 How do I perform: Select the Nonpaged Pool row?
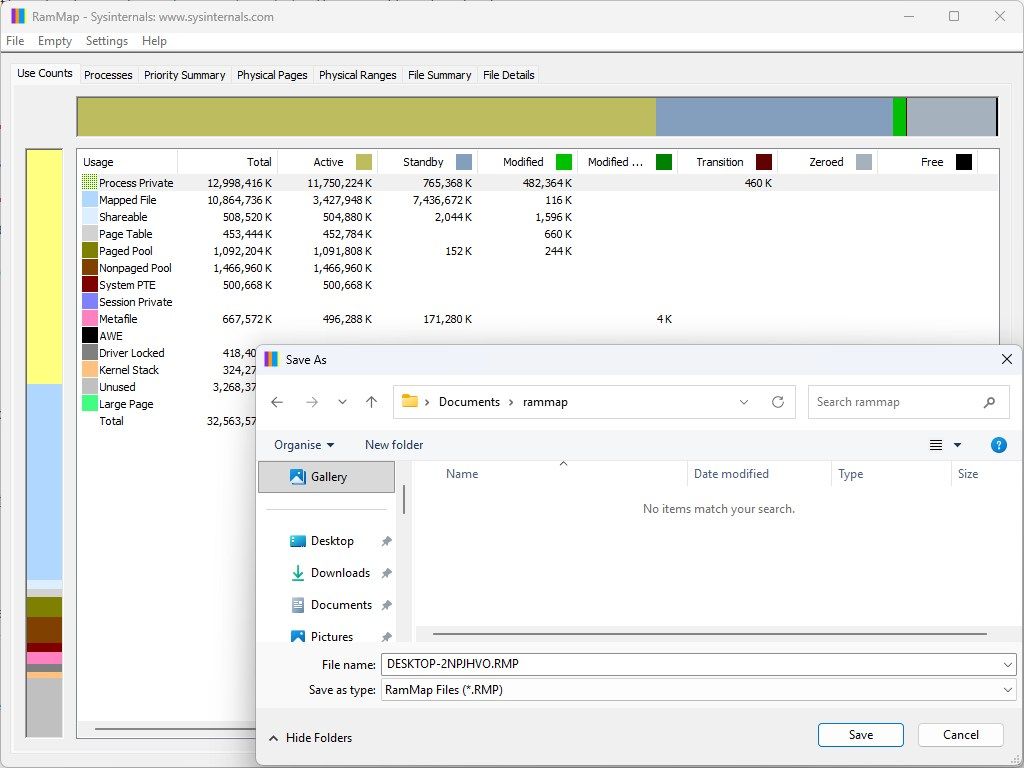(x=539, y=268)
